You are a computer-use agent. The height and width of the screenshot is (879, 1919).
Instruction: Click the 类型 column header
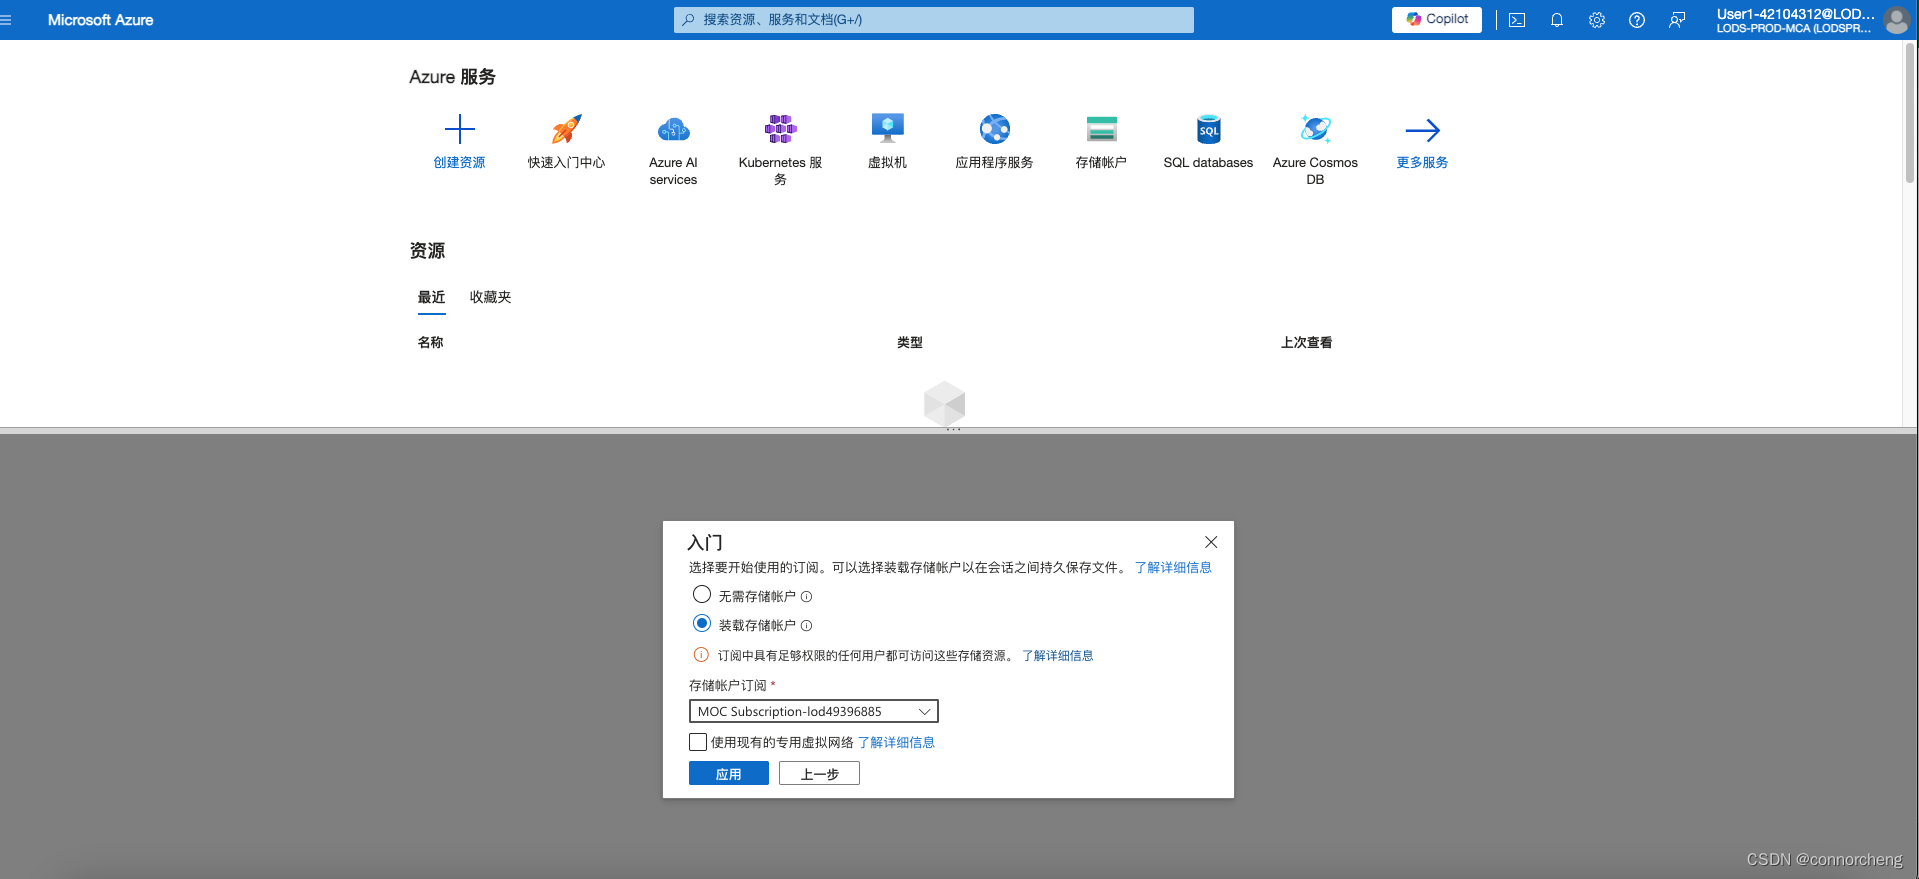(x=910, y=342)
